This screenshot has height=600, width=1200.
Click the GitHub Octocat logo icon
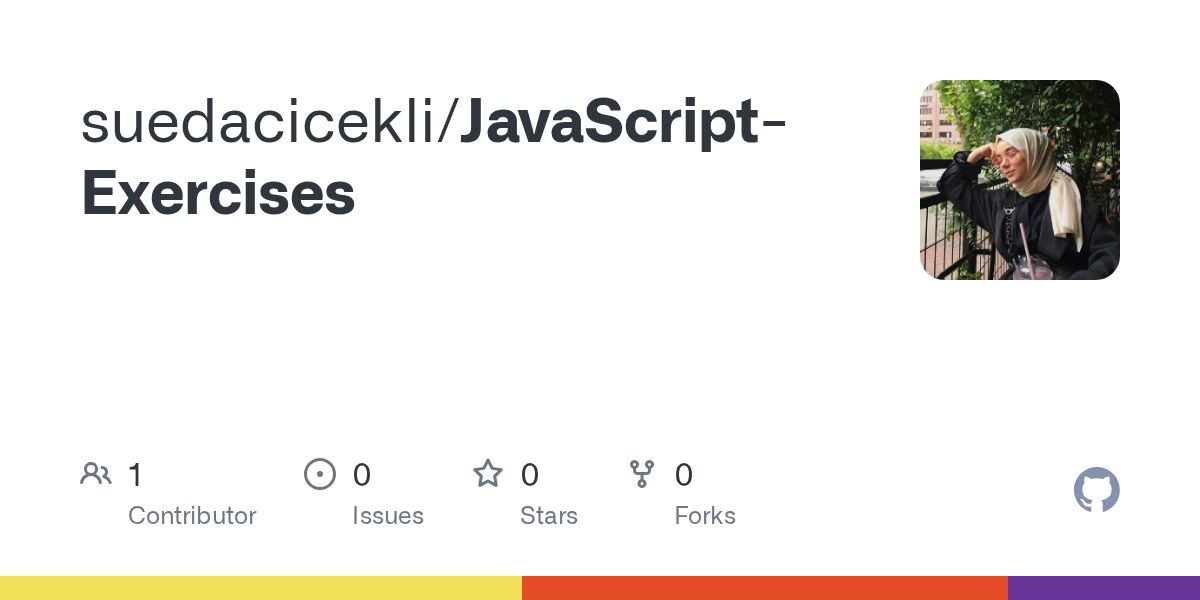click(x=1096, y=490)
